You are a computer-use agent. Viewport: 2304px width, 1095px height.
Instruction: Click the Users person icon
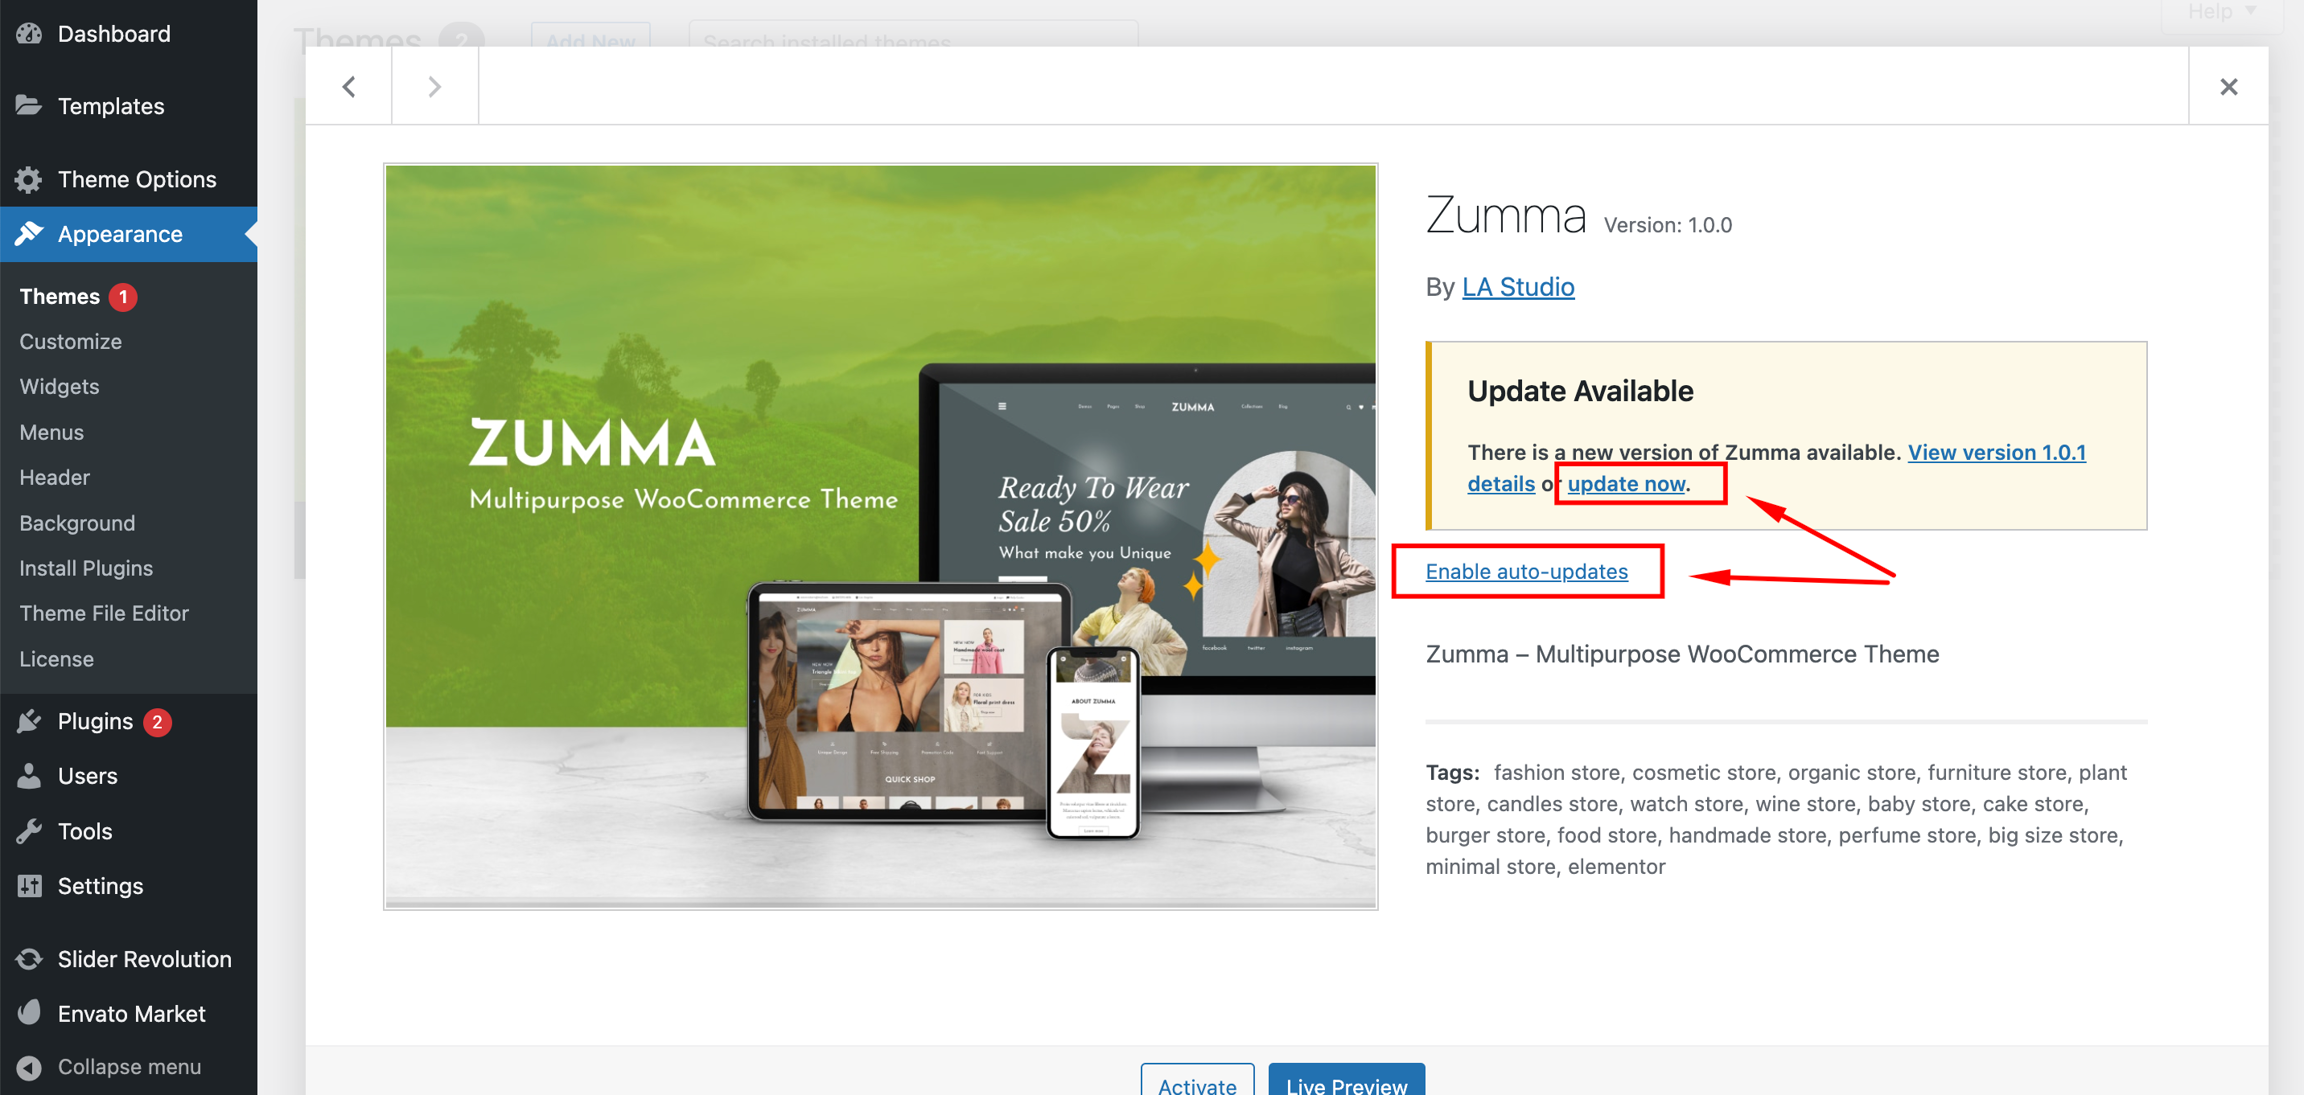(x=29, y=776)
